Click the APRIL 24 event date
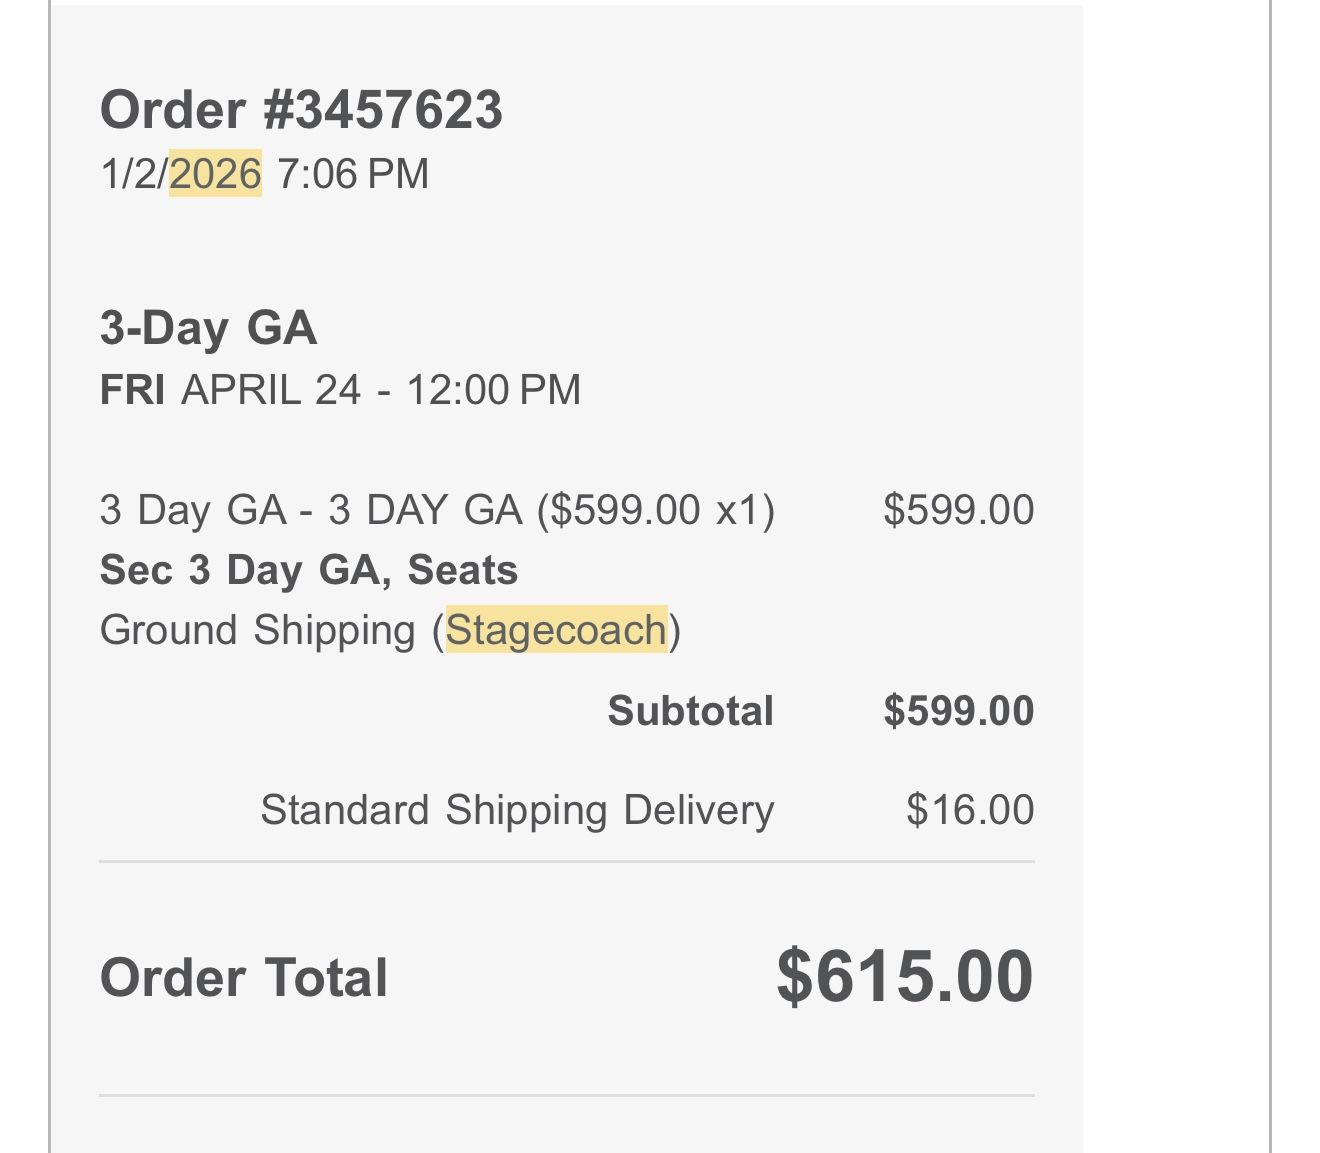 pyautogui.click(x=271, y=389)
